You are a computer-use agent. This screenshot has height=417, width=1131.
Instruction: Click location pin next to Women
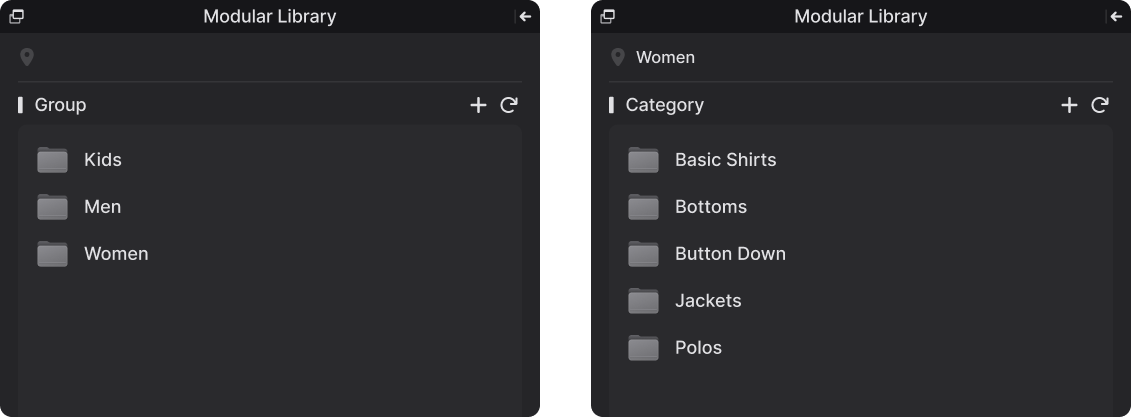tap(618, 57)
